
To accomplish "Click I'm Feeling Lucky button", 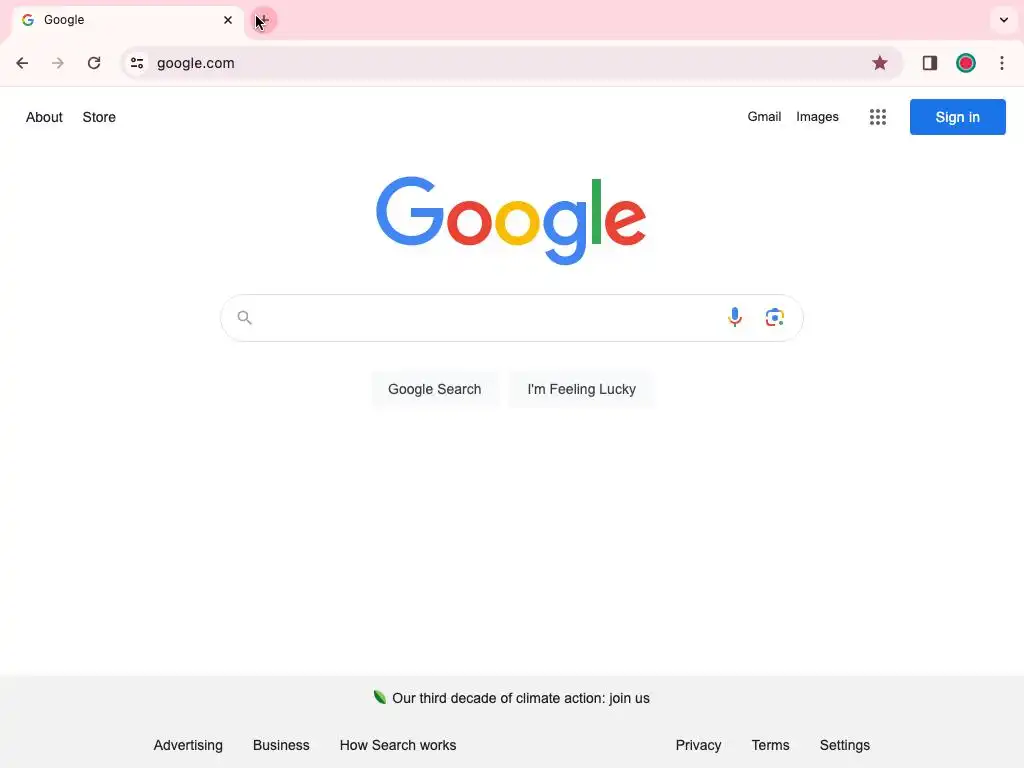I will click(x=581, y=389).
